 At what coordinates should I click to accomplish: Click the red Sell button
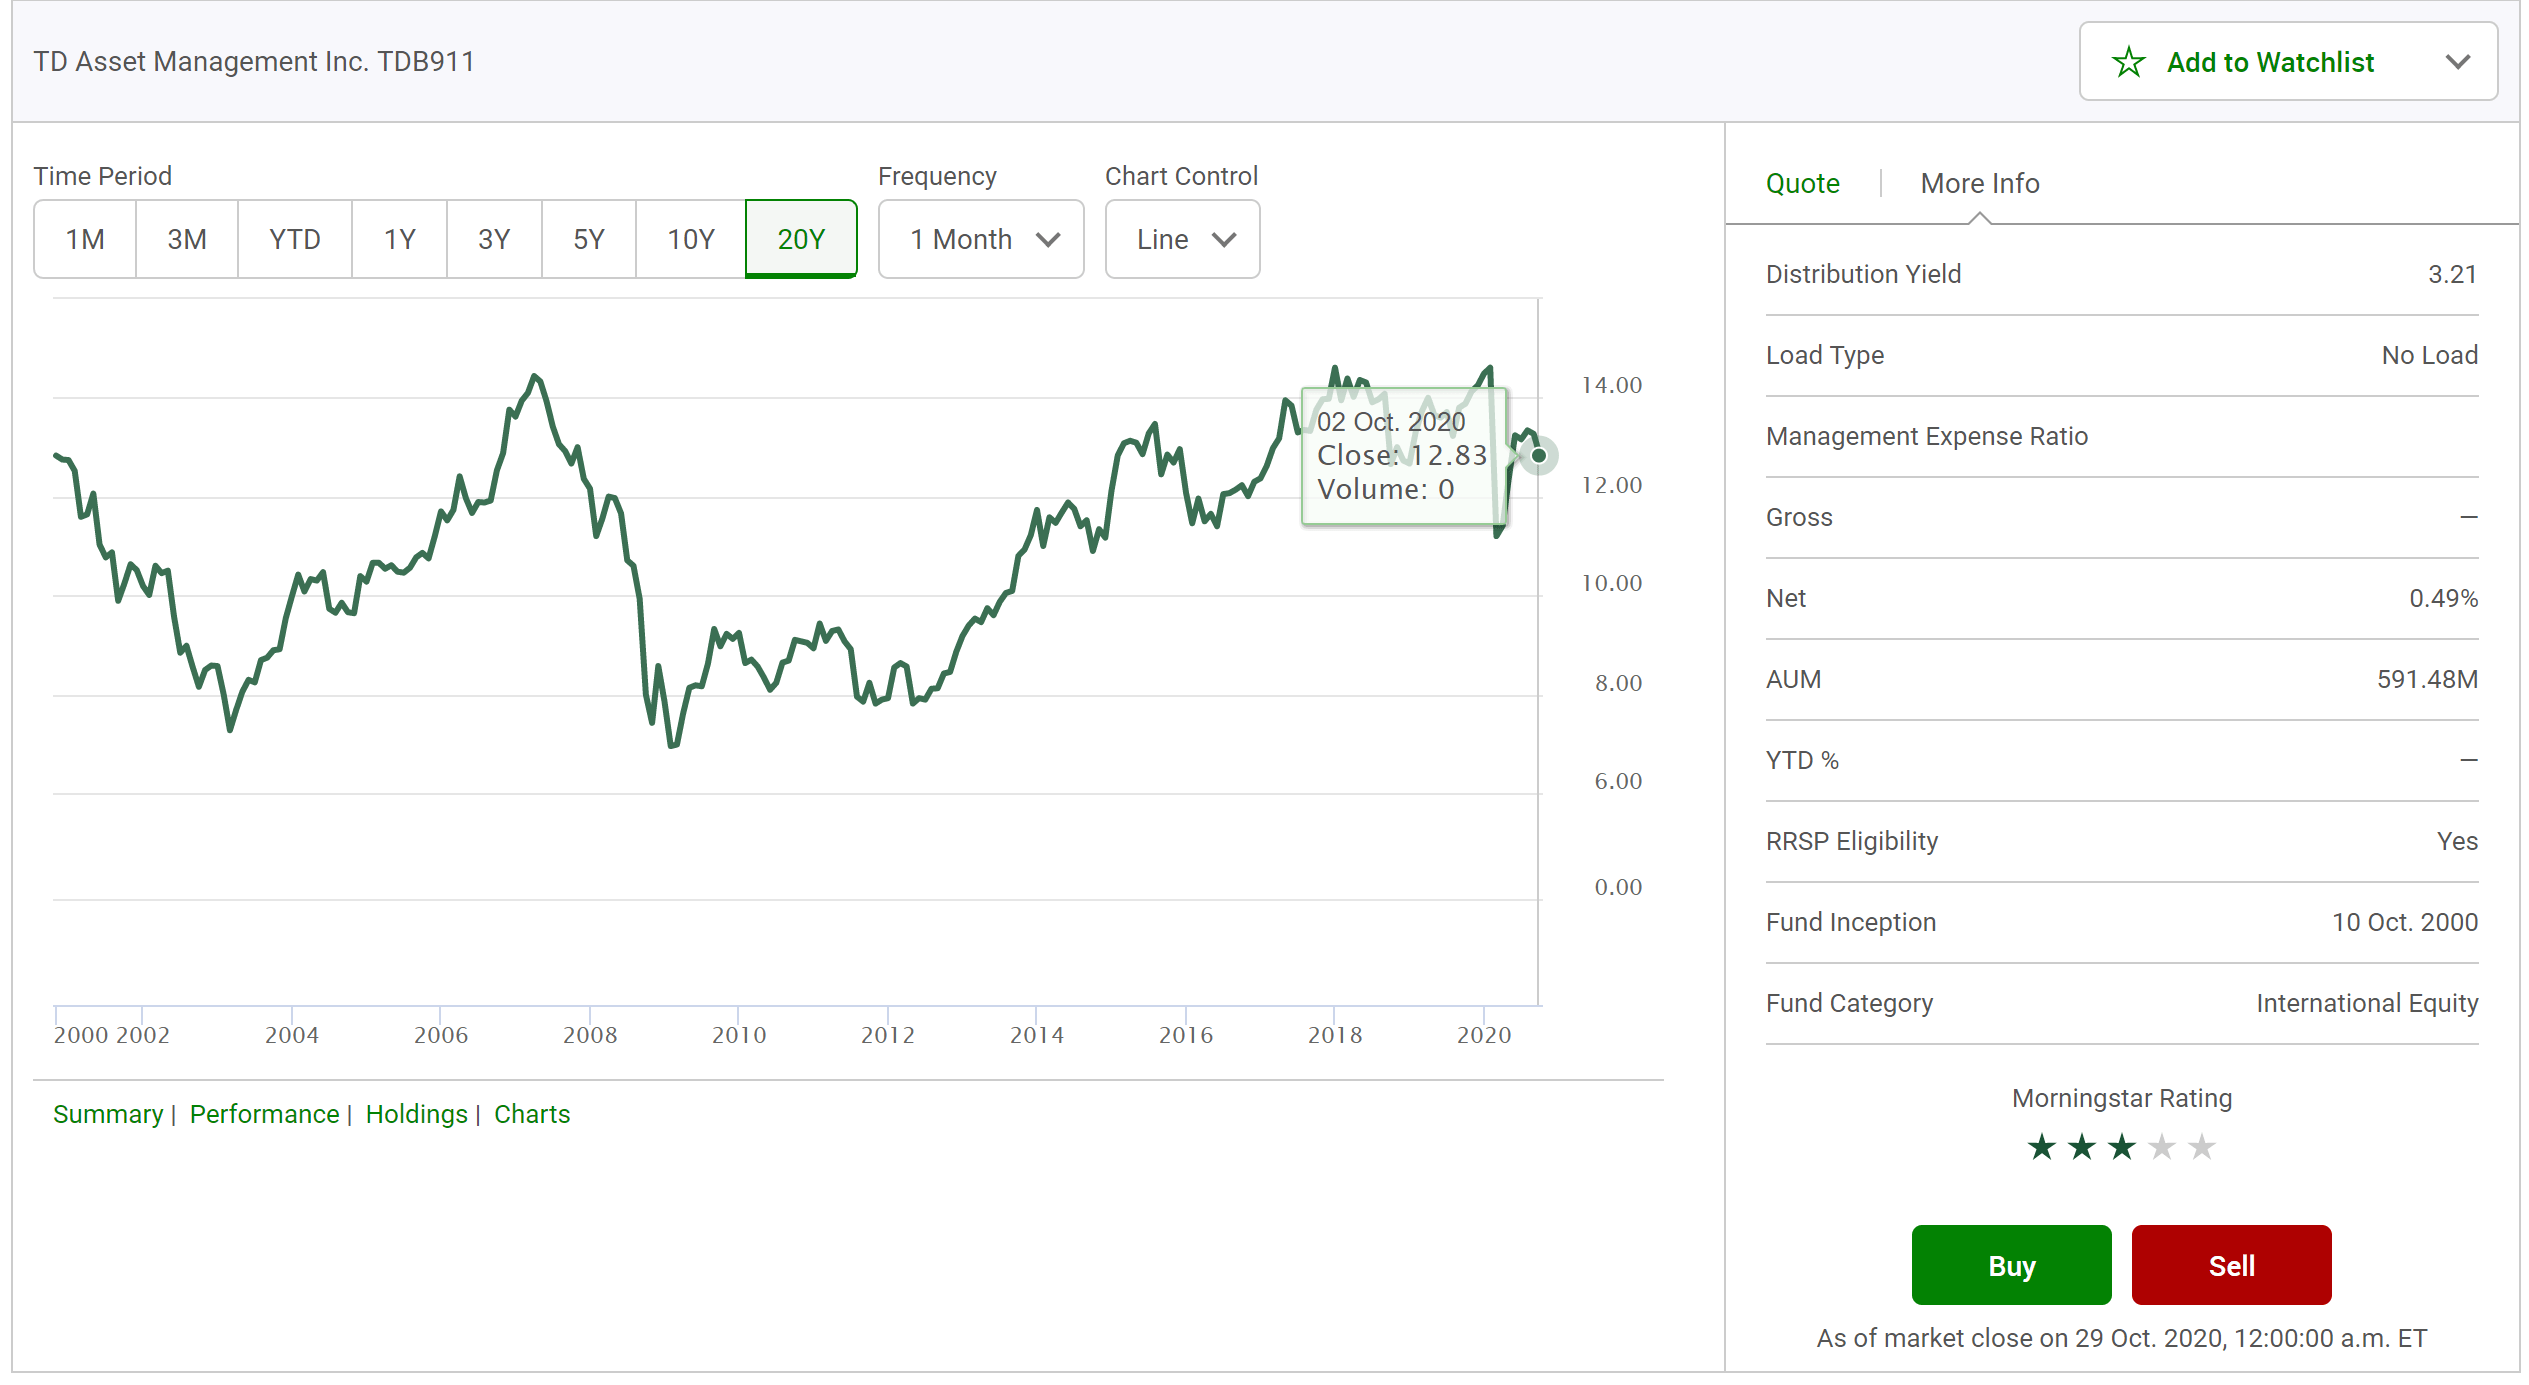2231,1265
